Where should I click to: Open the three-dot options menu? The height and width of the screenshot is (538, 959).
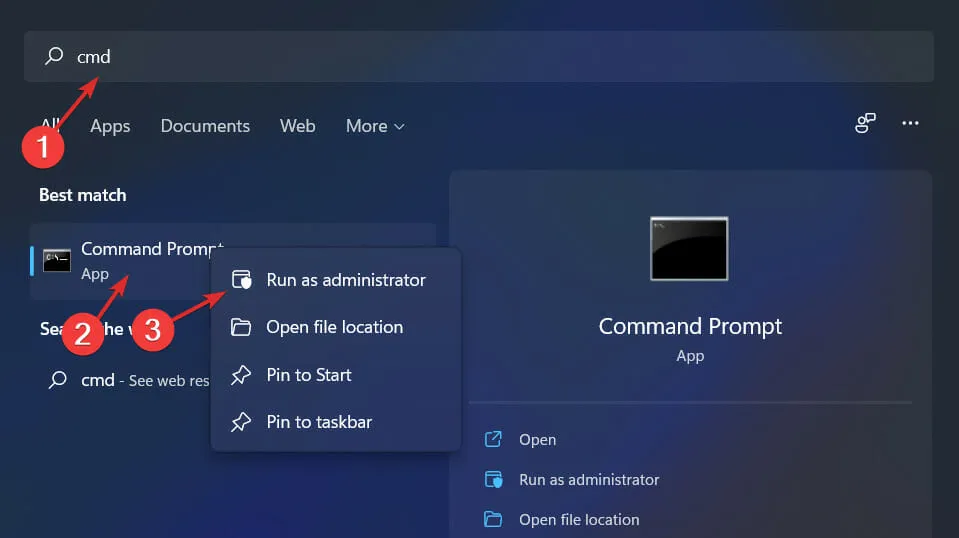(x=910, y=123)
